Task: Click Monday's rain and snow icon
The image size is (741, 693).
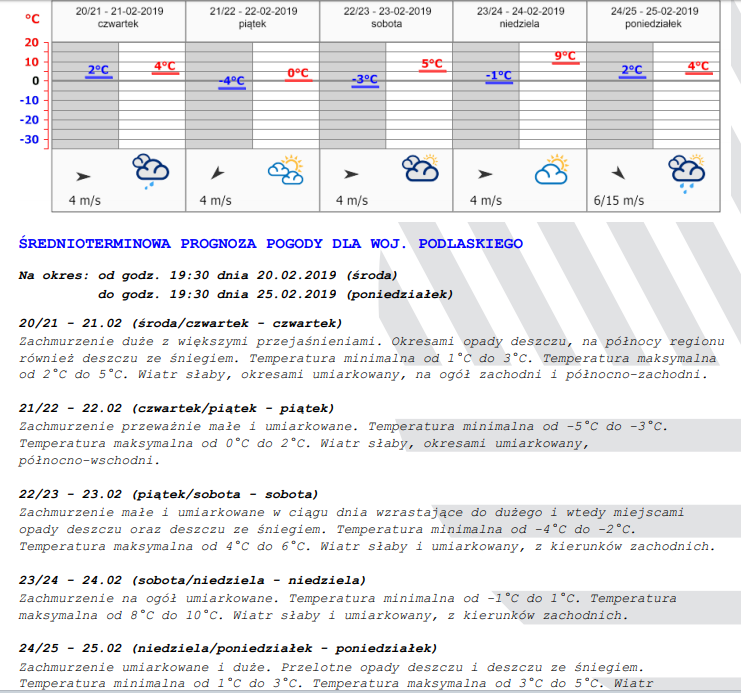Action: pyautogui.click(x=687, y=171)
